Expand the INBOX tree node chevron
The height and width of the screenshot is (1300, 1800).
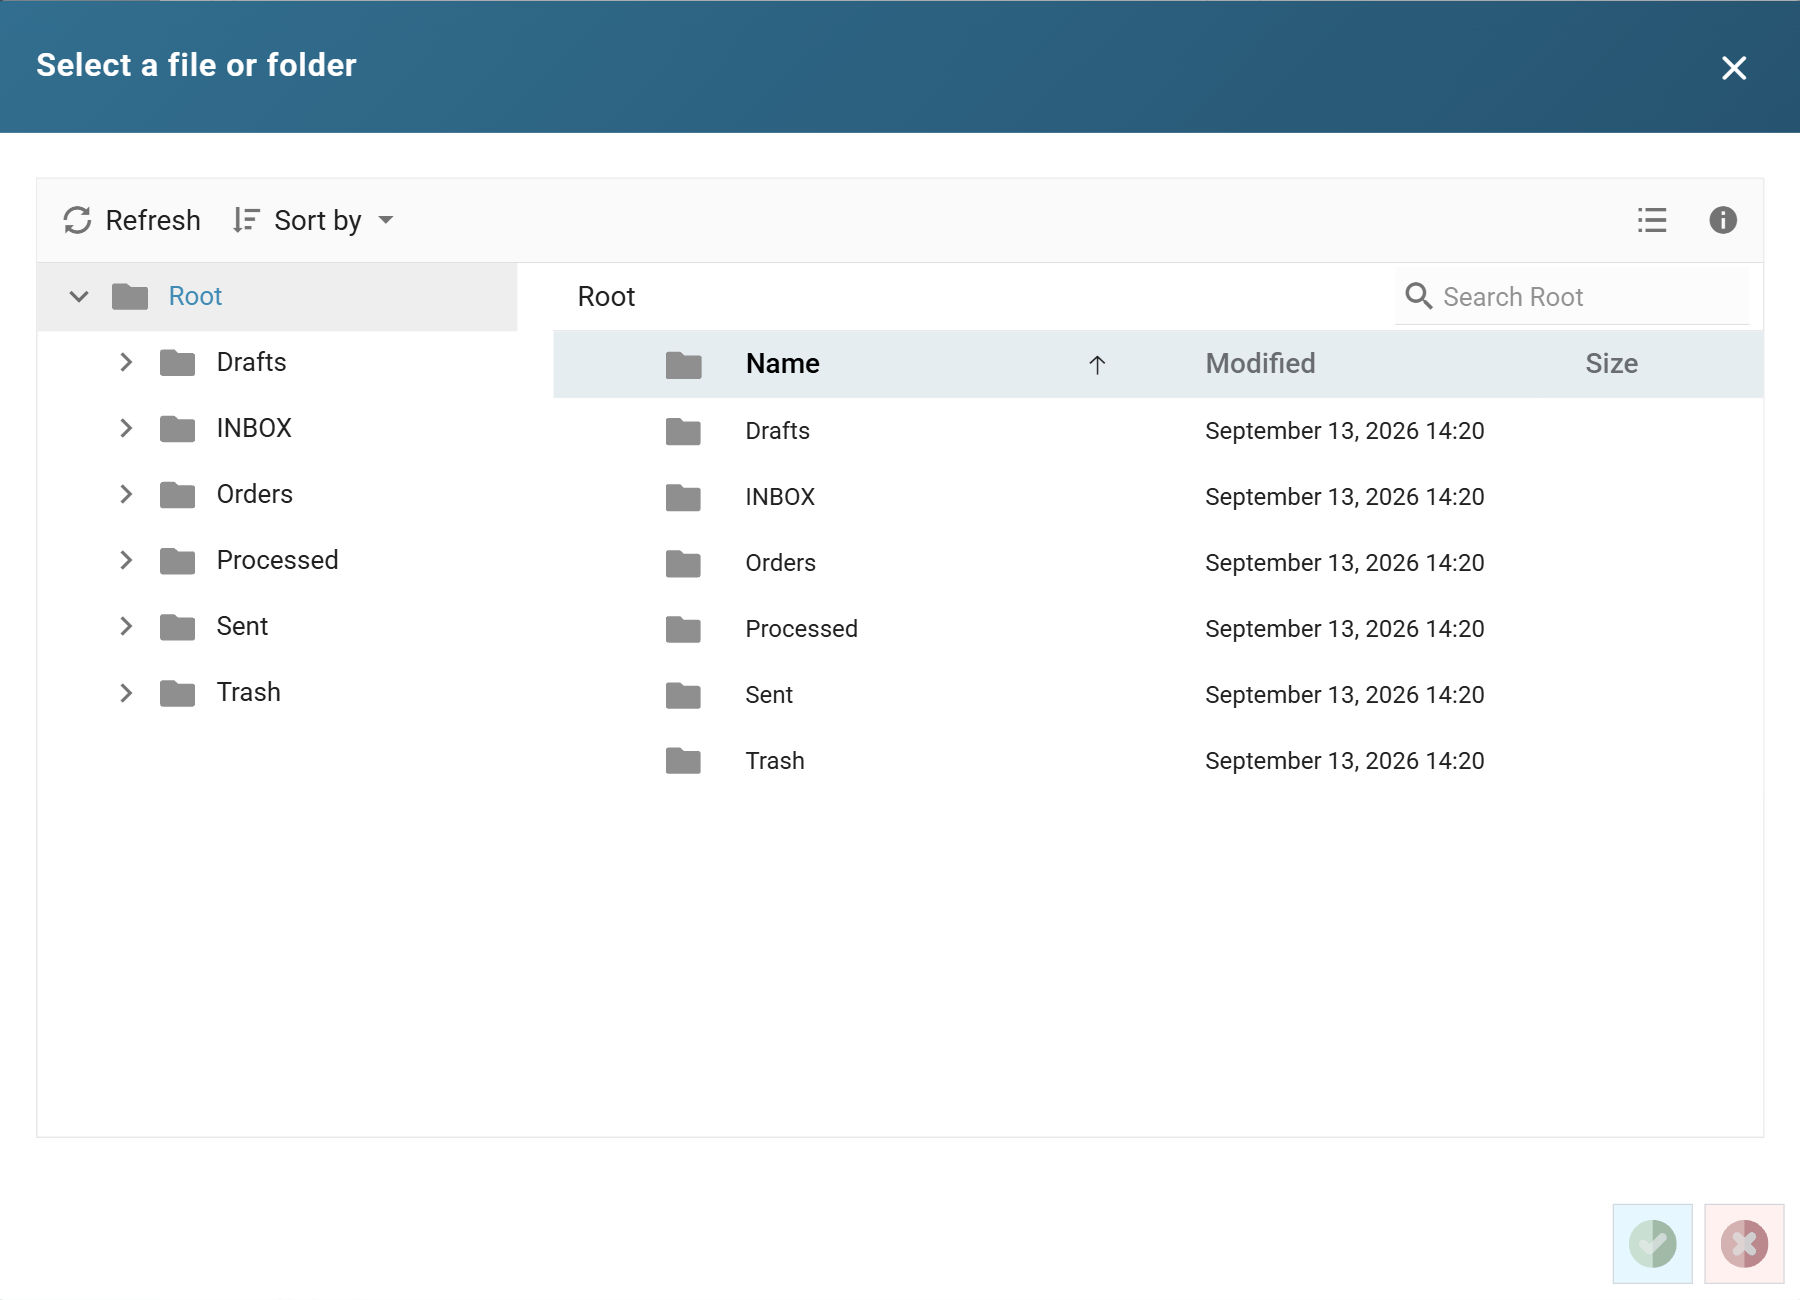click(x=126, y=428)
